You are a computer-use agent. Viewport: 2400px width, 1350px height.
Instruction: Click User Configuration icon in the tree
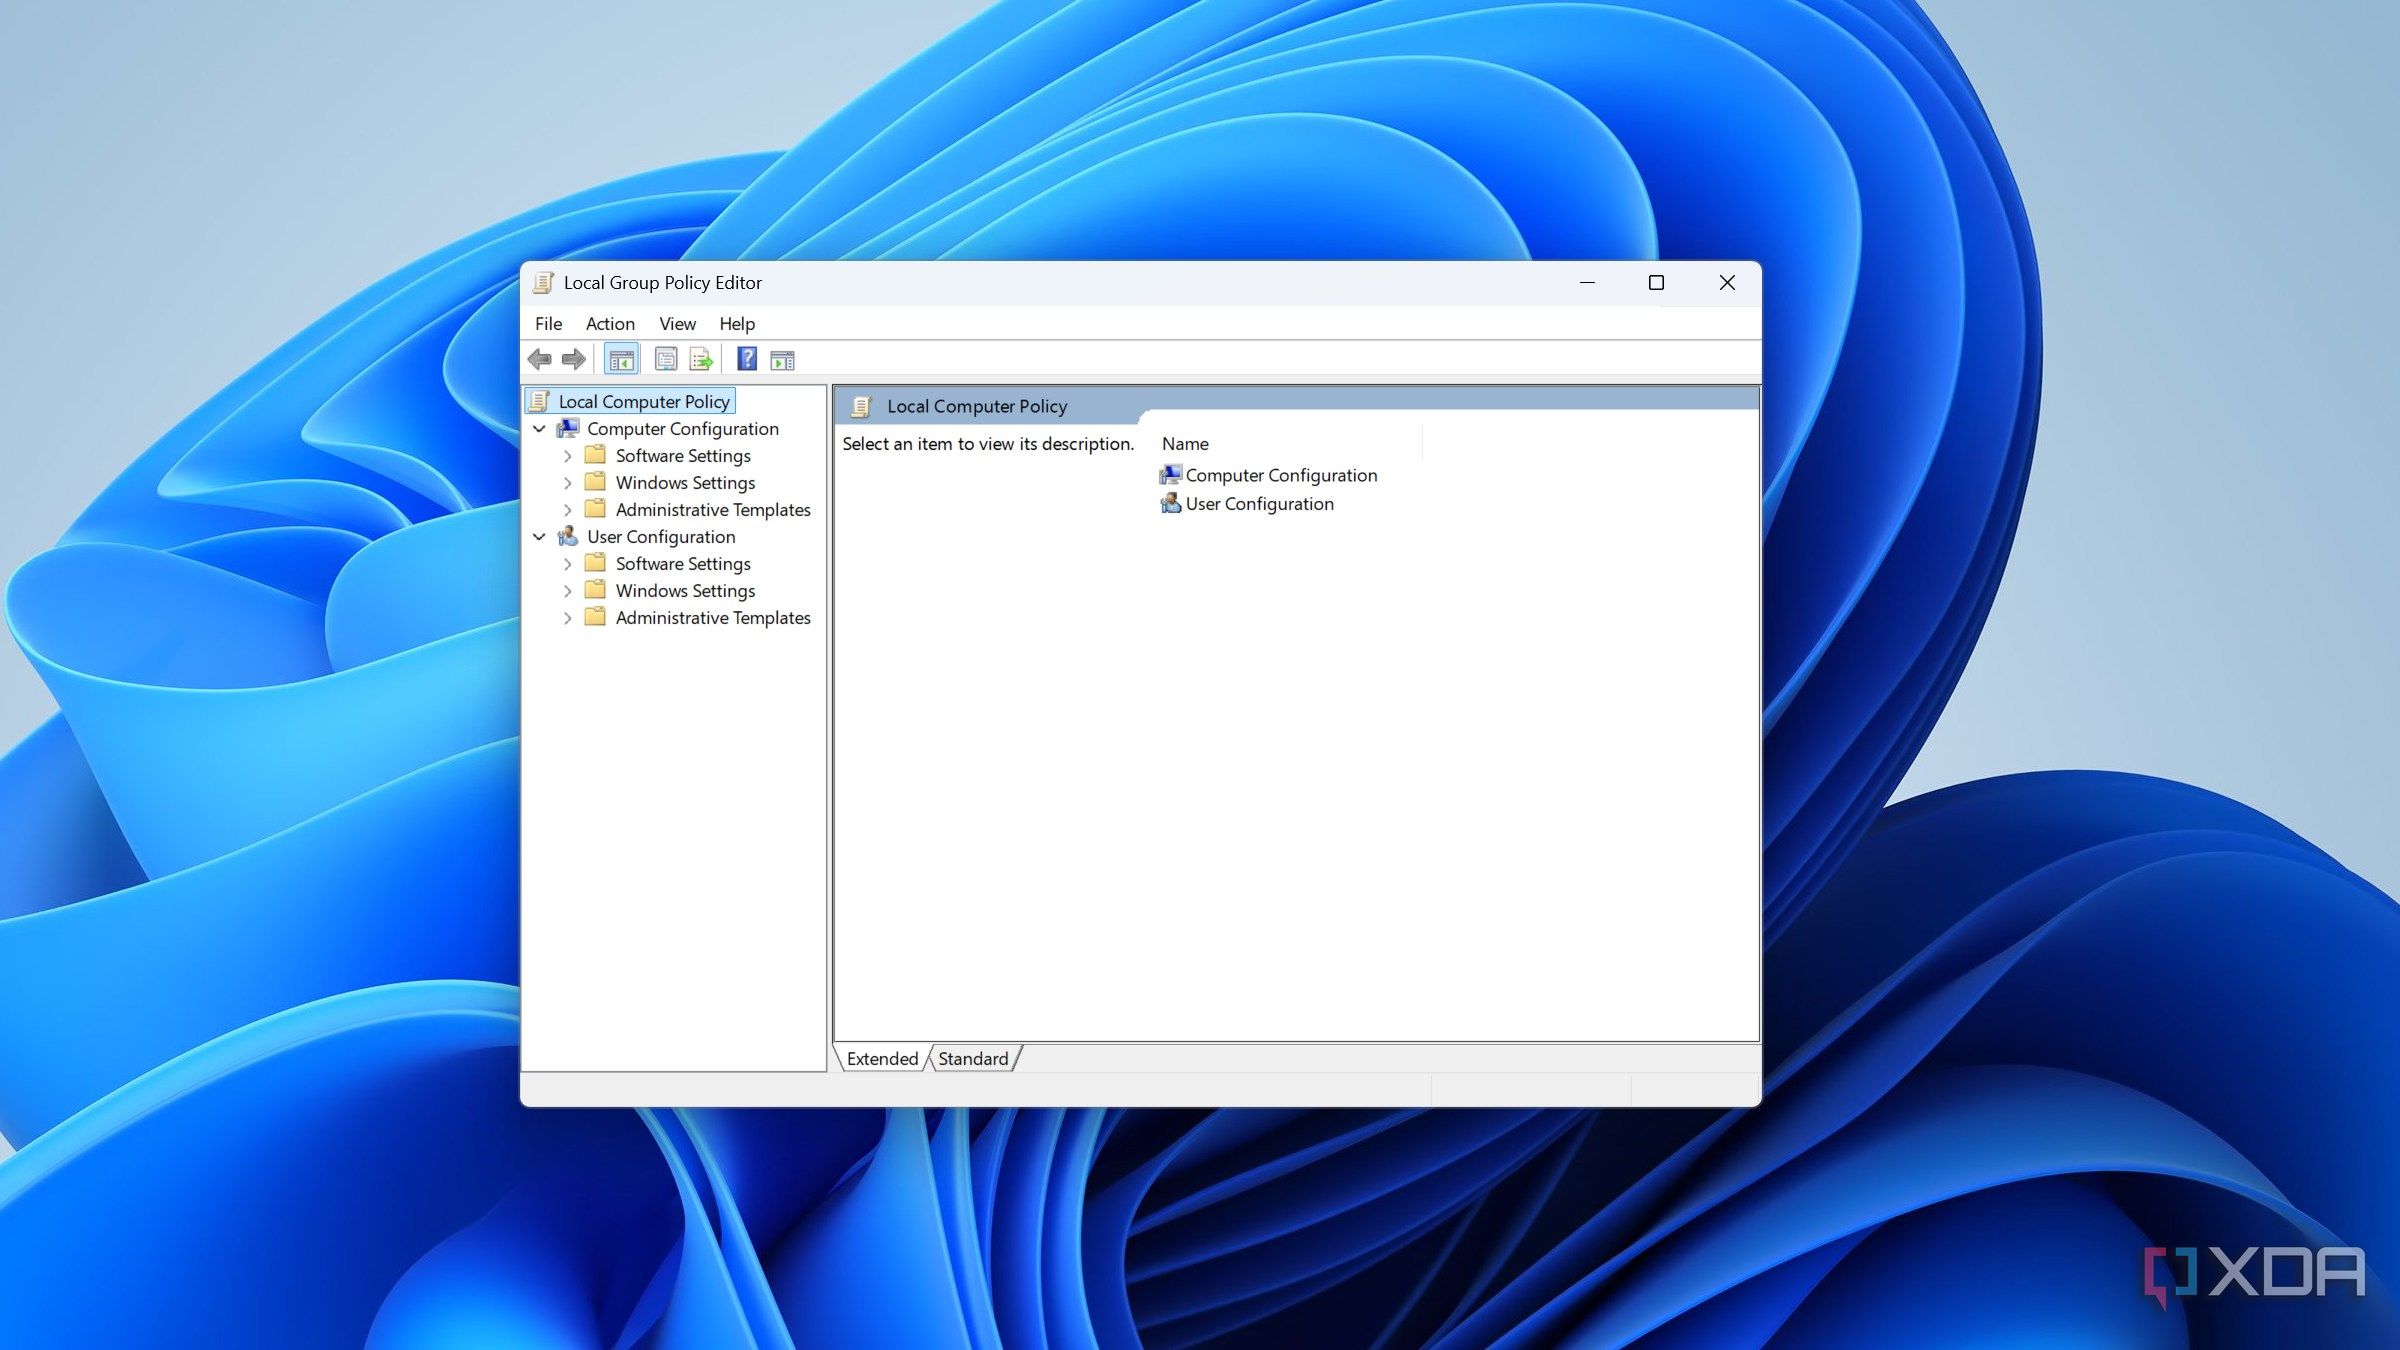[568, 536]
